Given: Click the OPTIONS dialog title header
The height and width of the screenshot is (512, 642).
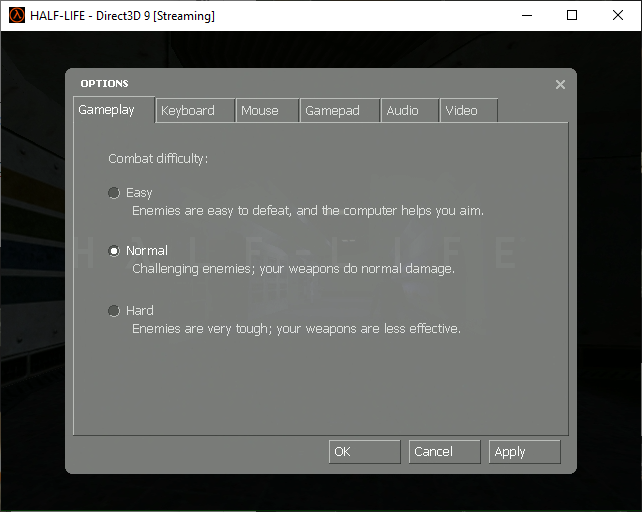Looking at the screenshot, I should 104,84.
